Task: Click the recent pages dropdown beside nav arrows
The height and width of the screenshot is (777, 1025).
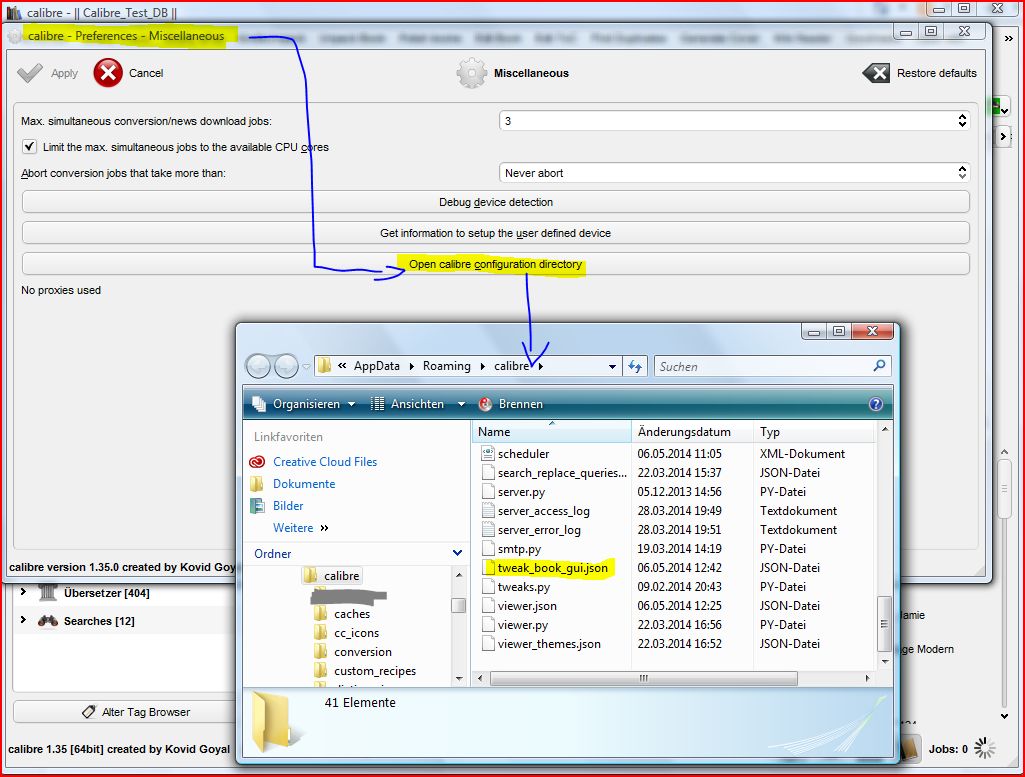Action: [x=306, y=367]
